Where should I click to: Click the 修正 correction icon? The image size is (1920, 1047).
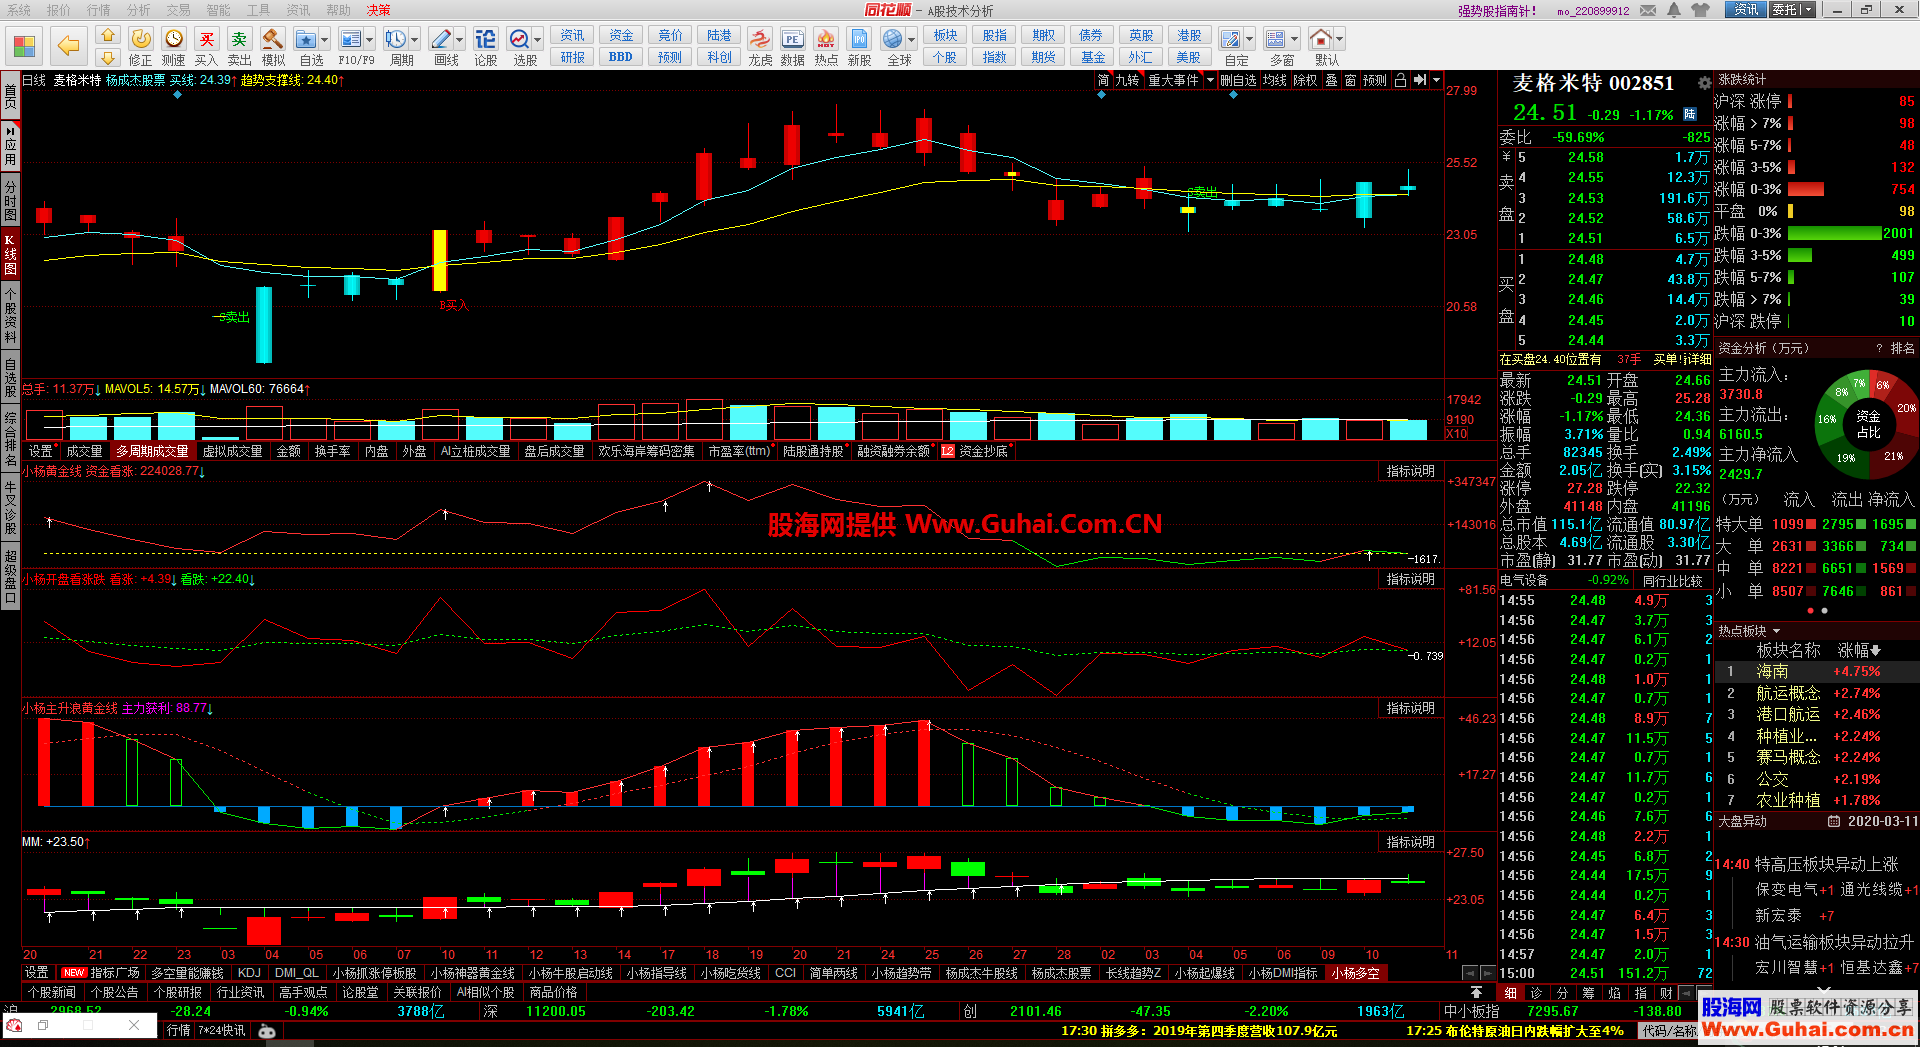[141, 39]
